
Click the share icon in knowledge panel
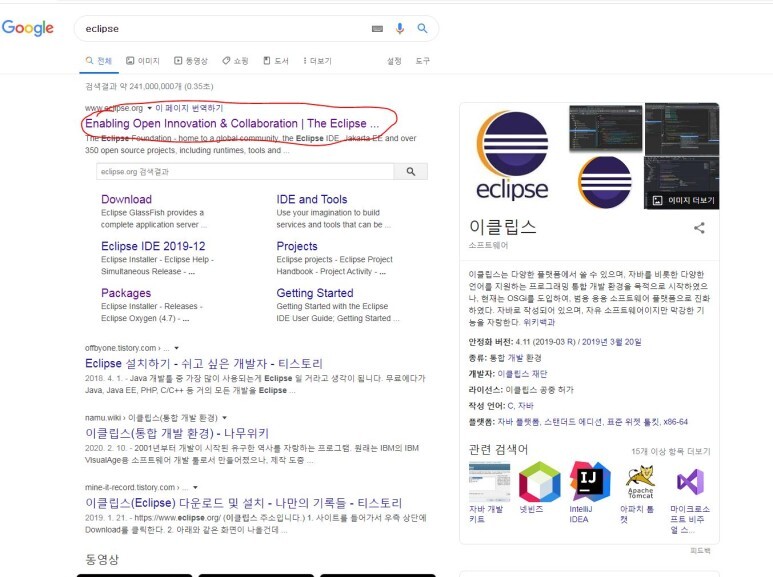[x=699, y=228]
